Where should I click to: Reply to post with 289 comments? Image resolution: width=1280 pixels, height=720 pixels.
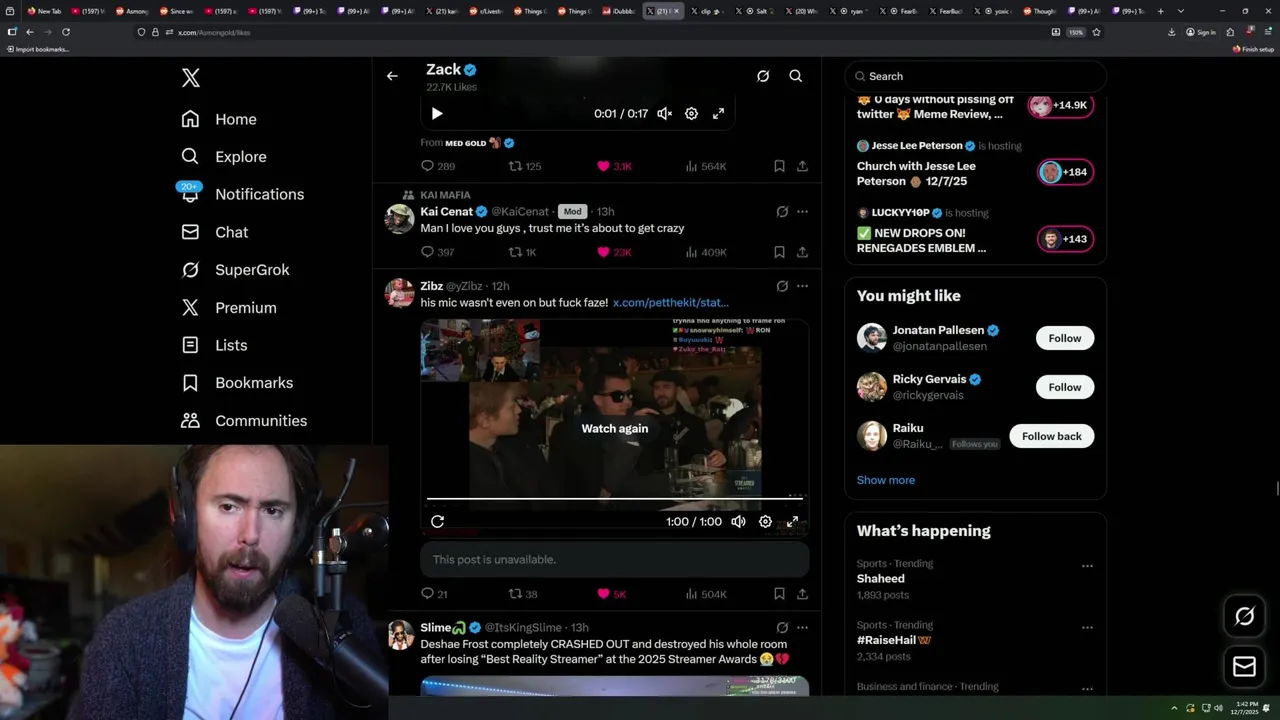pyautogui.click(x=438, y=166)
